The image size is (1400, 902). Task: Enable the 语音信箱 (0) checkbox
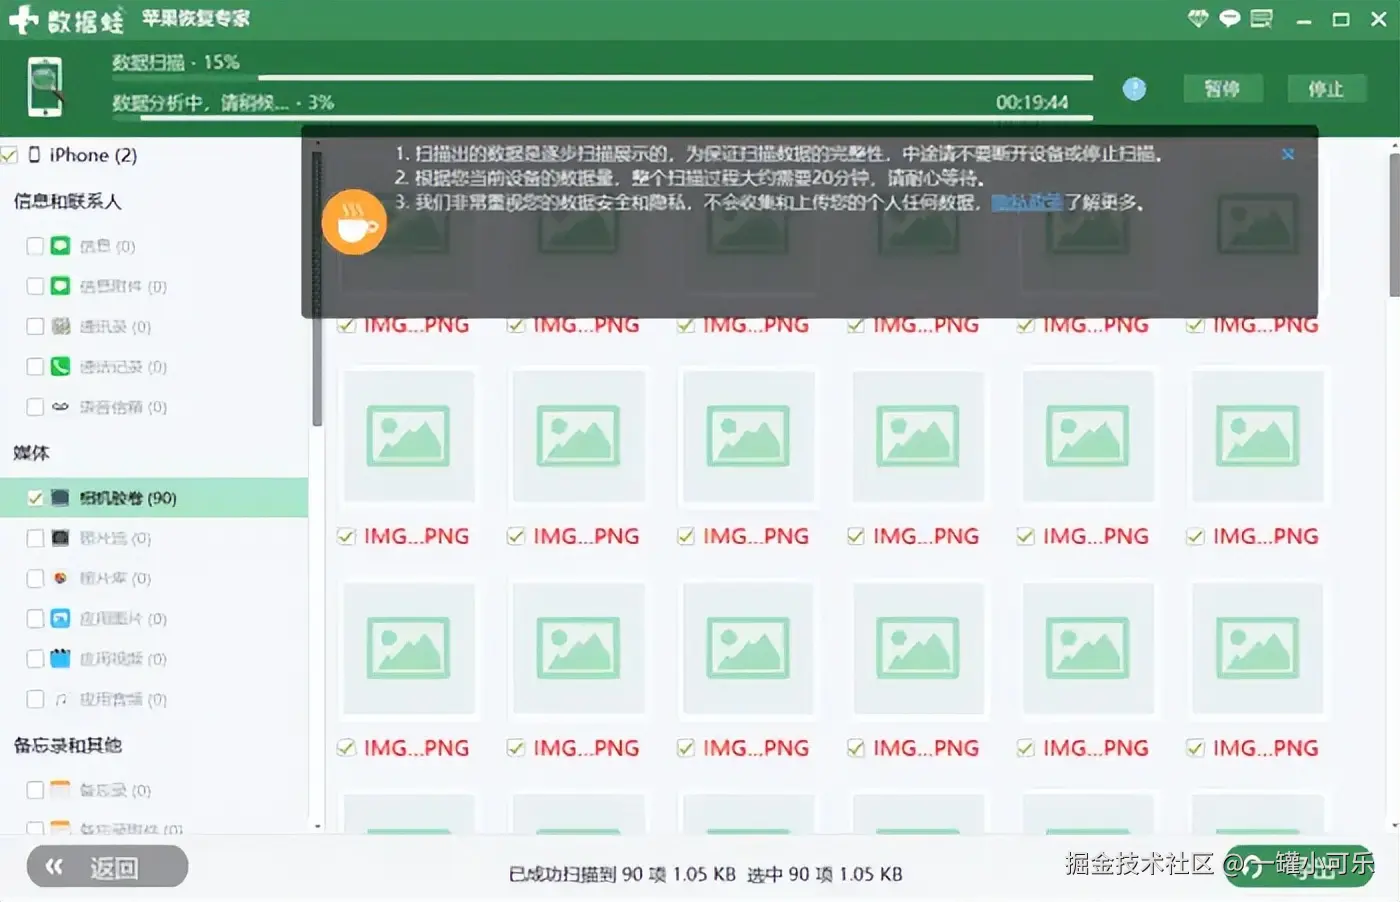pyautogui.click(x=35, y=407)
